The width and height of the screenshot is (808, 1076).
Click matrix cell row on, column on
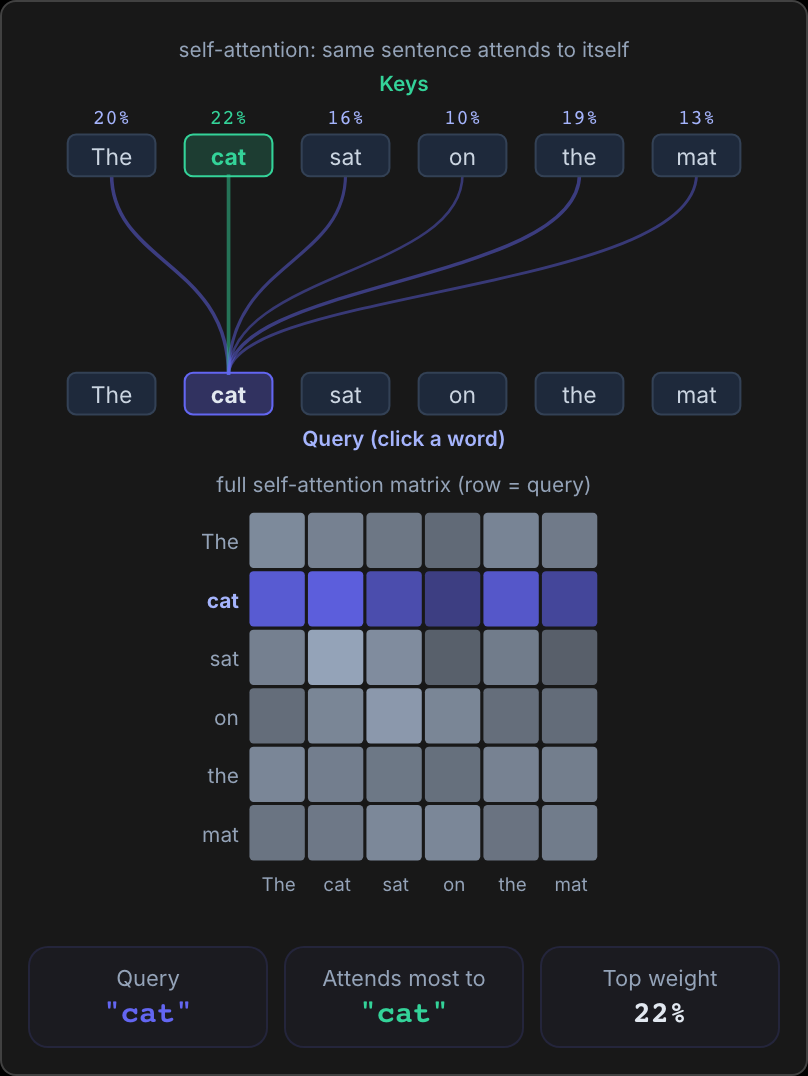coord(452,716)
